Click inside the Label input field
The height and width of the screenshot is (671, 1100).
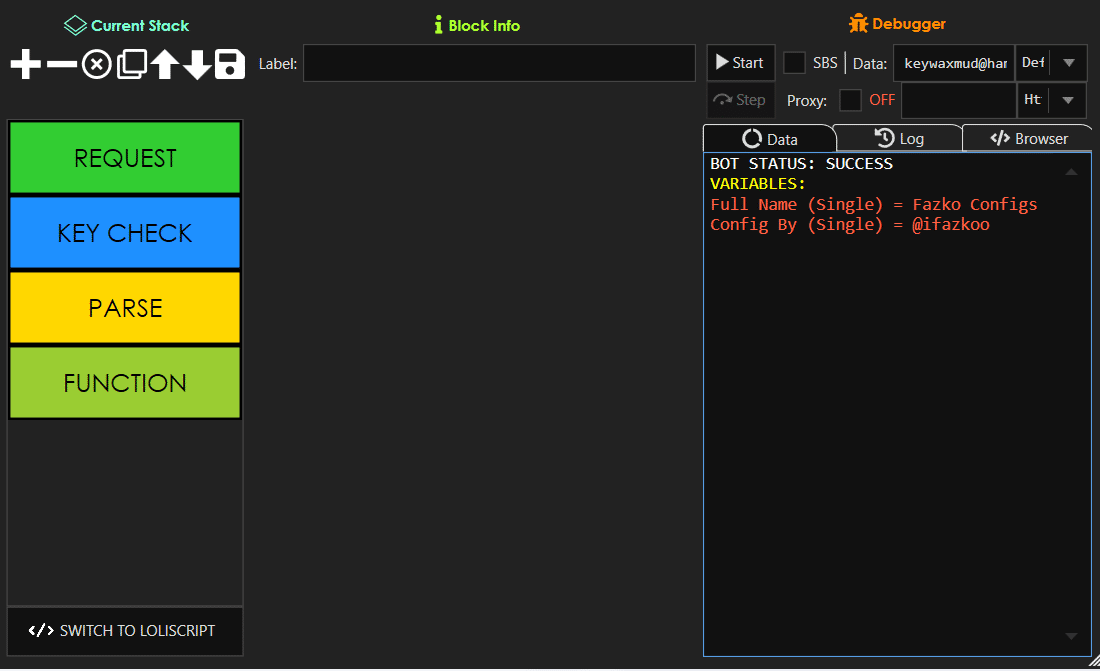coord(499,63)
